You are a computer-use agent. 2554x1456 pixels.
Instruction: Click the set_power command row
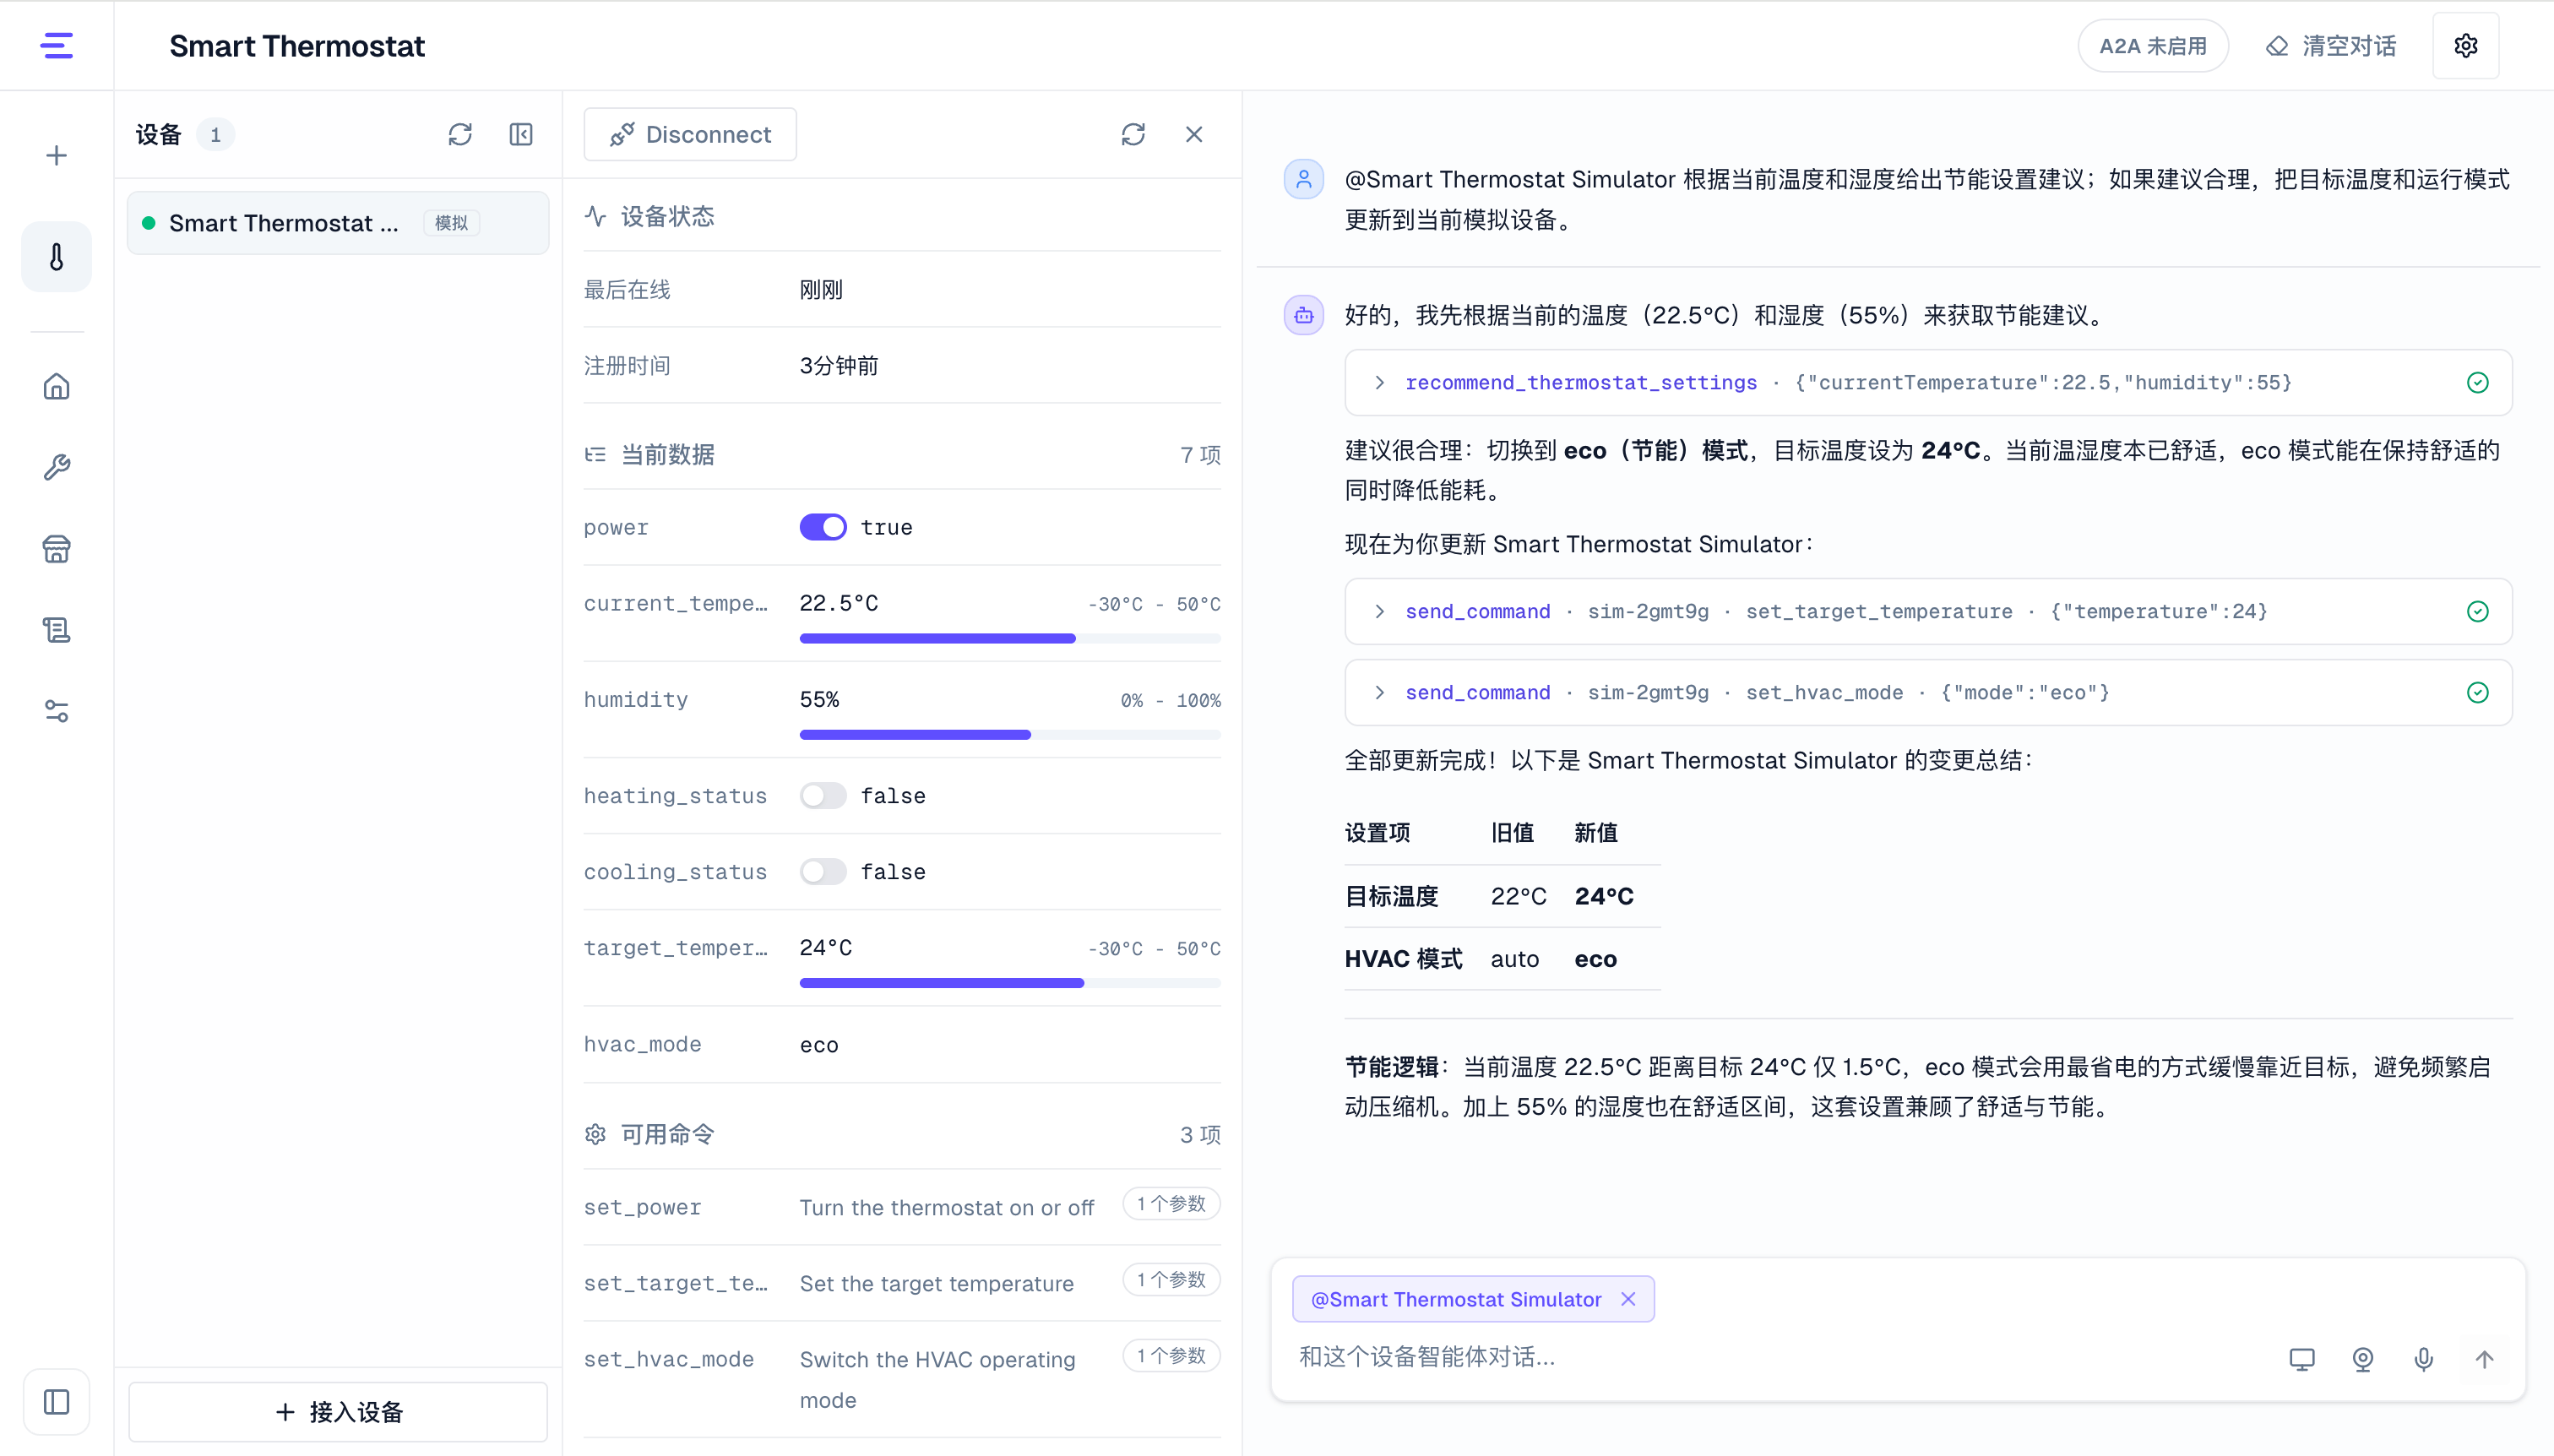tap(902, 1207)
